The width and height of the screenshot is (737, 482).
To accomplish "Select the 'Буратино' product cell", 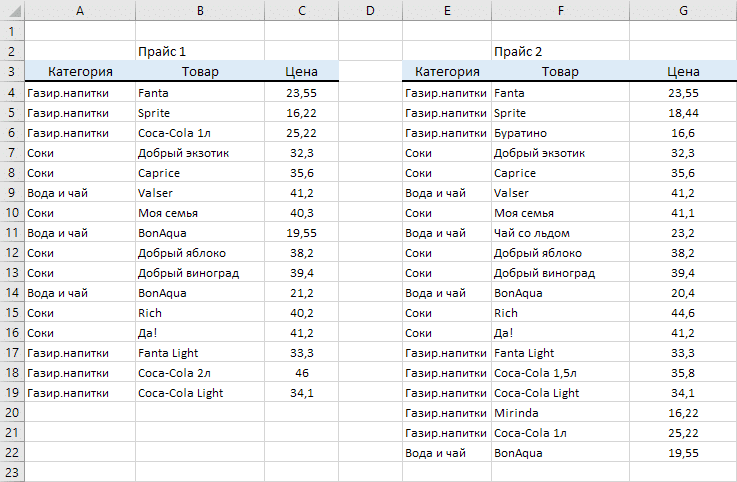I will pyautogui.click(x=560, y=133).
